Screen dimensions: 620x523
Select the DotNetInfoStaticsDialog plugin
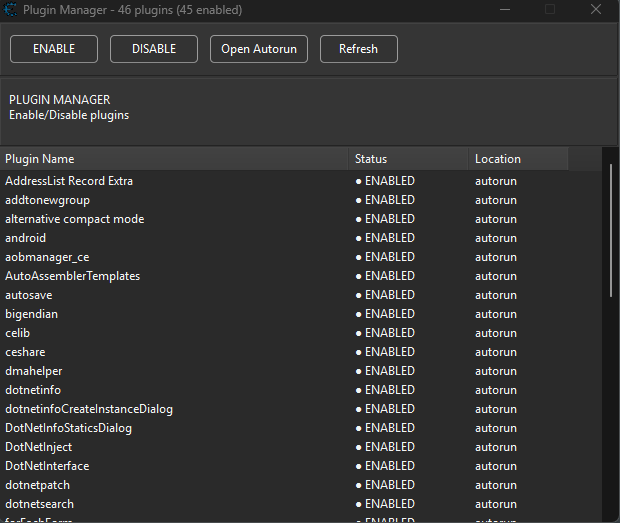coord(301,428)
